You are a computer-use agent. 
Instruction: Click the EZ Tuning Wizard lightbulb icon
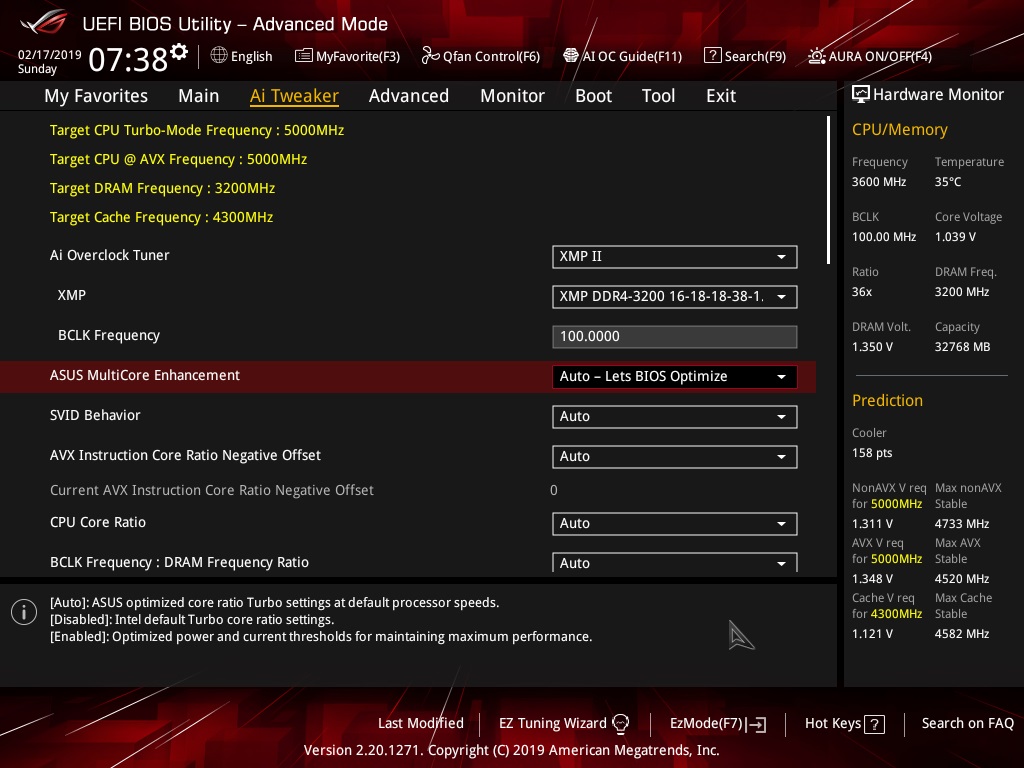point(620,724)
